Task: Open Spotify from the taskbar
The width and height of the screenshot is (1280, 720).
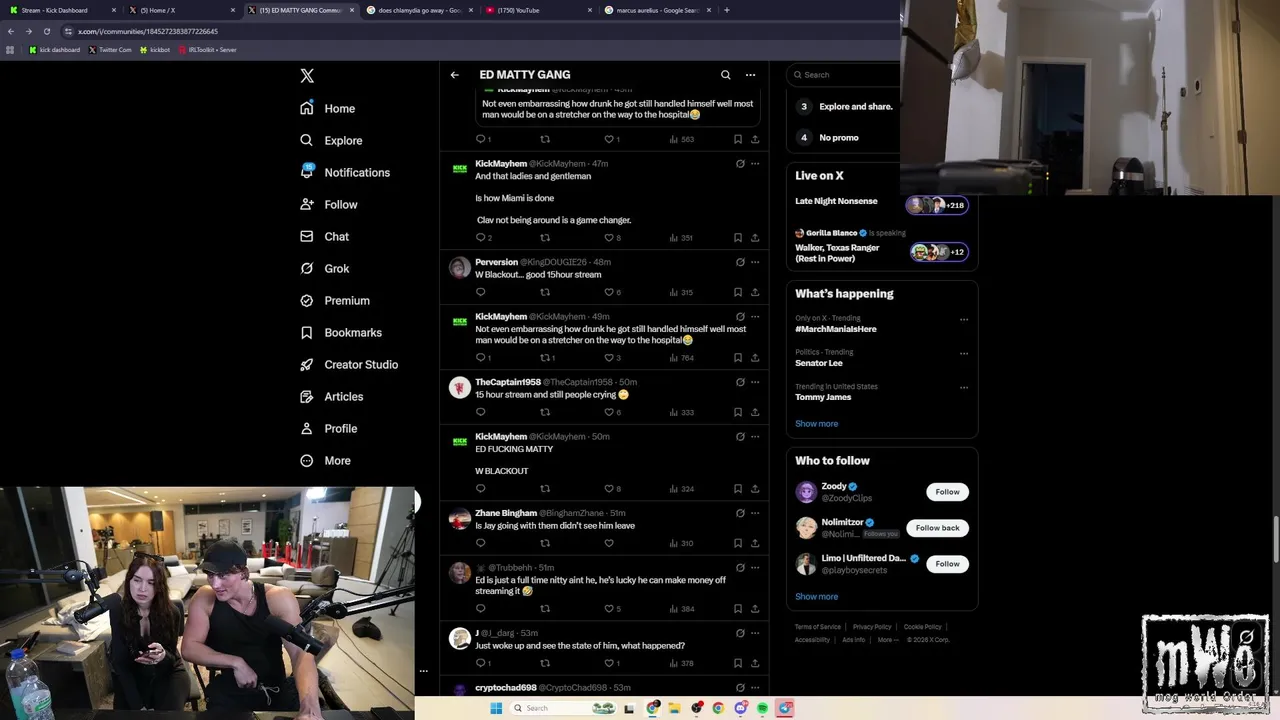Action: [x=762, y=708]
